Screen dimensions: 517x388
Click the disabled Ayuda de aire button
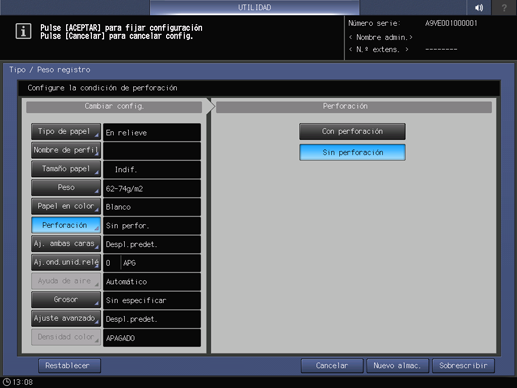[x=66, y=281]
